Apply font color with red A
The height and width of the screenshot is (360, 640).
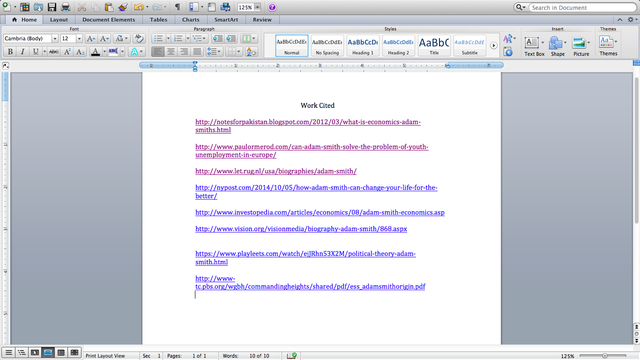(95, 51)
